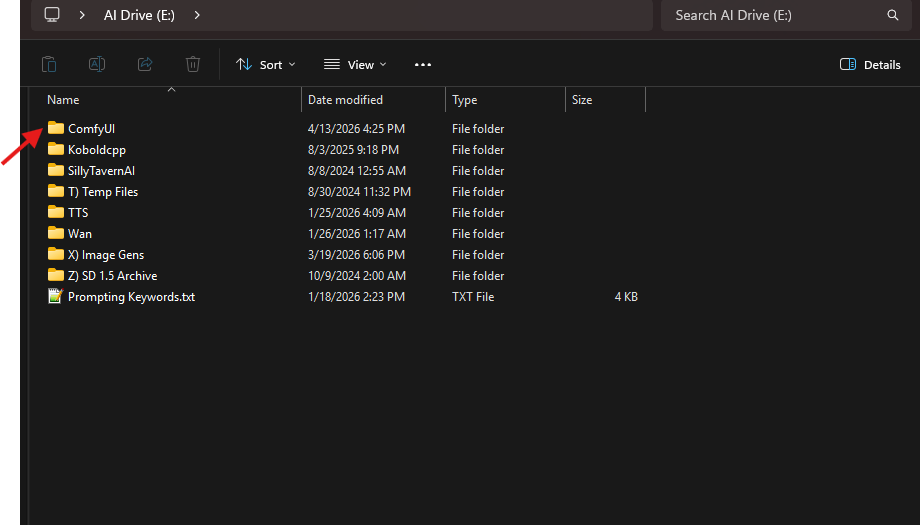Screen dimensions: 920x525
Task: Click date 10/9/2024 2:00 AM
Action: [357, 276]
